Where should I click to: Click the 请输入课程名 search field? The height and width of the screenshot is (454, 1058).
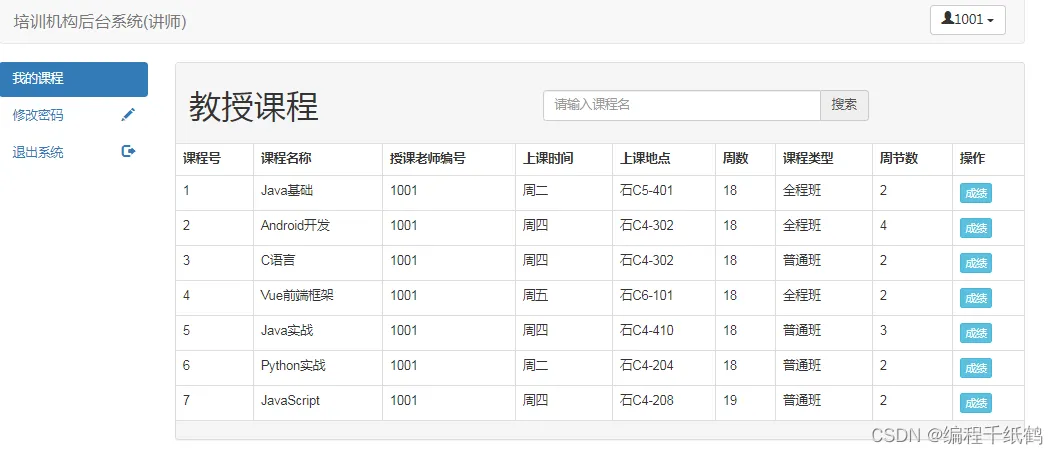(681, 105)
